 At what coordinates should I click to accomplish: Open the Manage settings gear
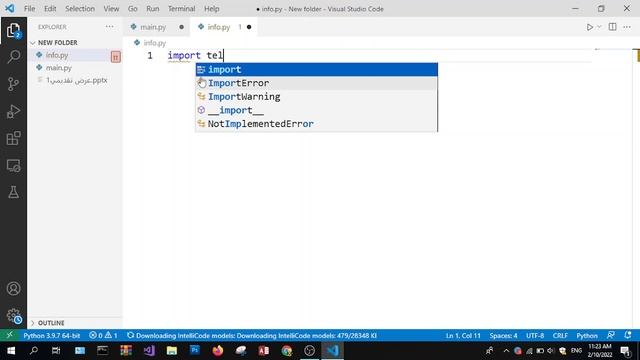pos(13,316)
